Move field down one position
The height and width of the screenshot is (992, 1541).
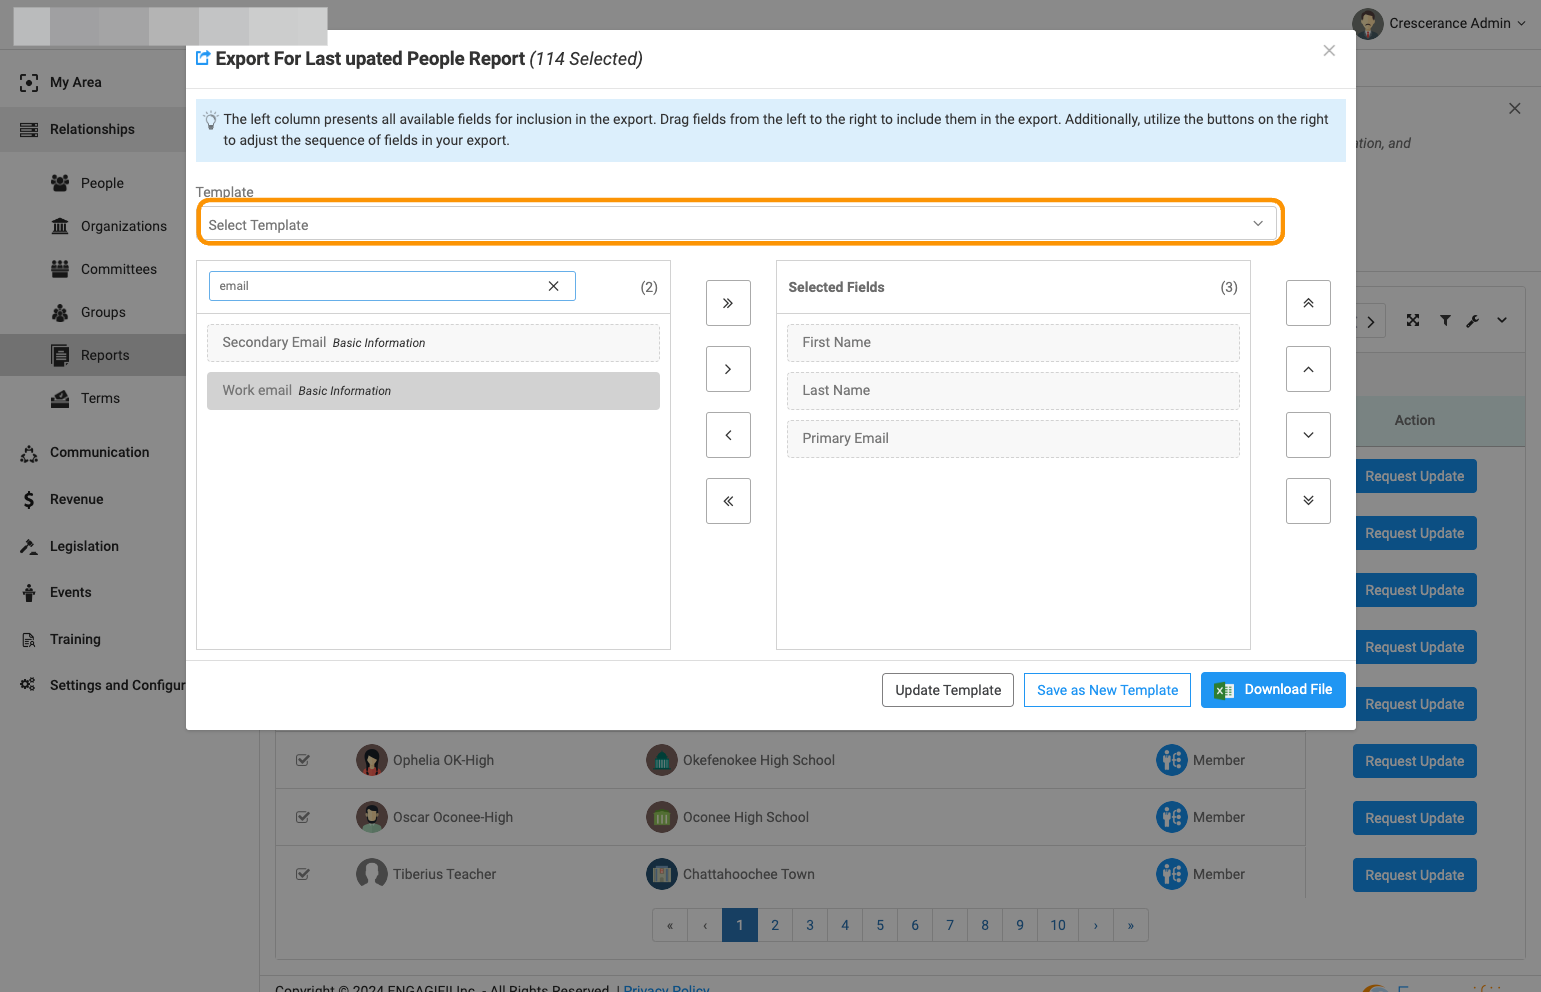(1308, 435)
